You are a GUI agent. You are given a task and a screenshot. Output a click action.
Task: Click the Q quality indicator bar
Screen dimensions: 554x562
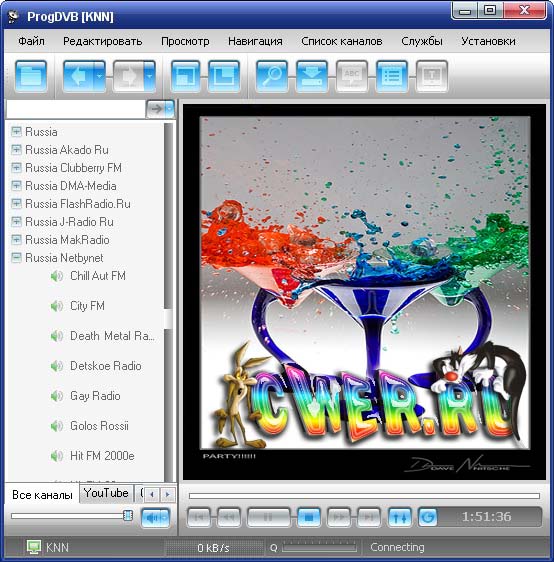319,547
